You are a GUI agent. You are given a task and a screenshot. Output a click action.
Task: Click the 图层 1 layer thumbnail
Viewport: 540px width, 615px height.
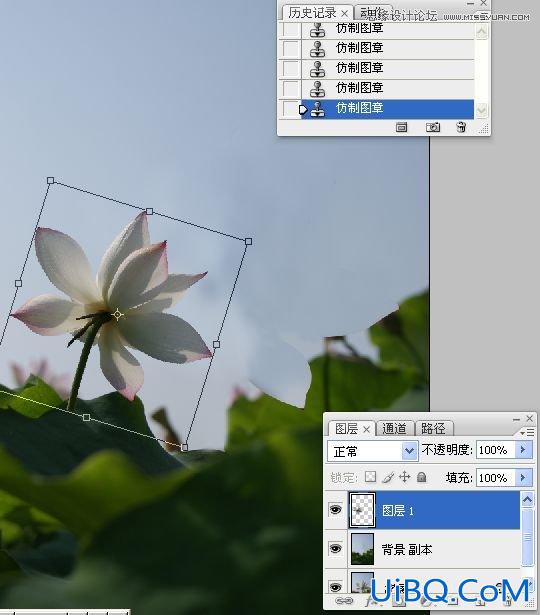pos(362,510)
